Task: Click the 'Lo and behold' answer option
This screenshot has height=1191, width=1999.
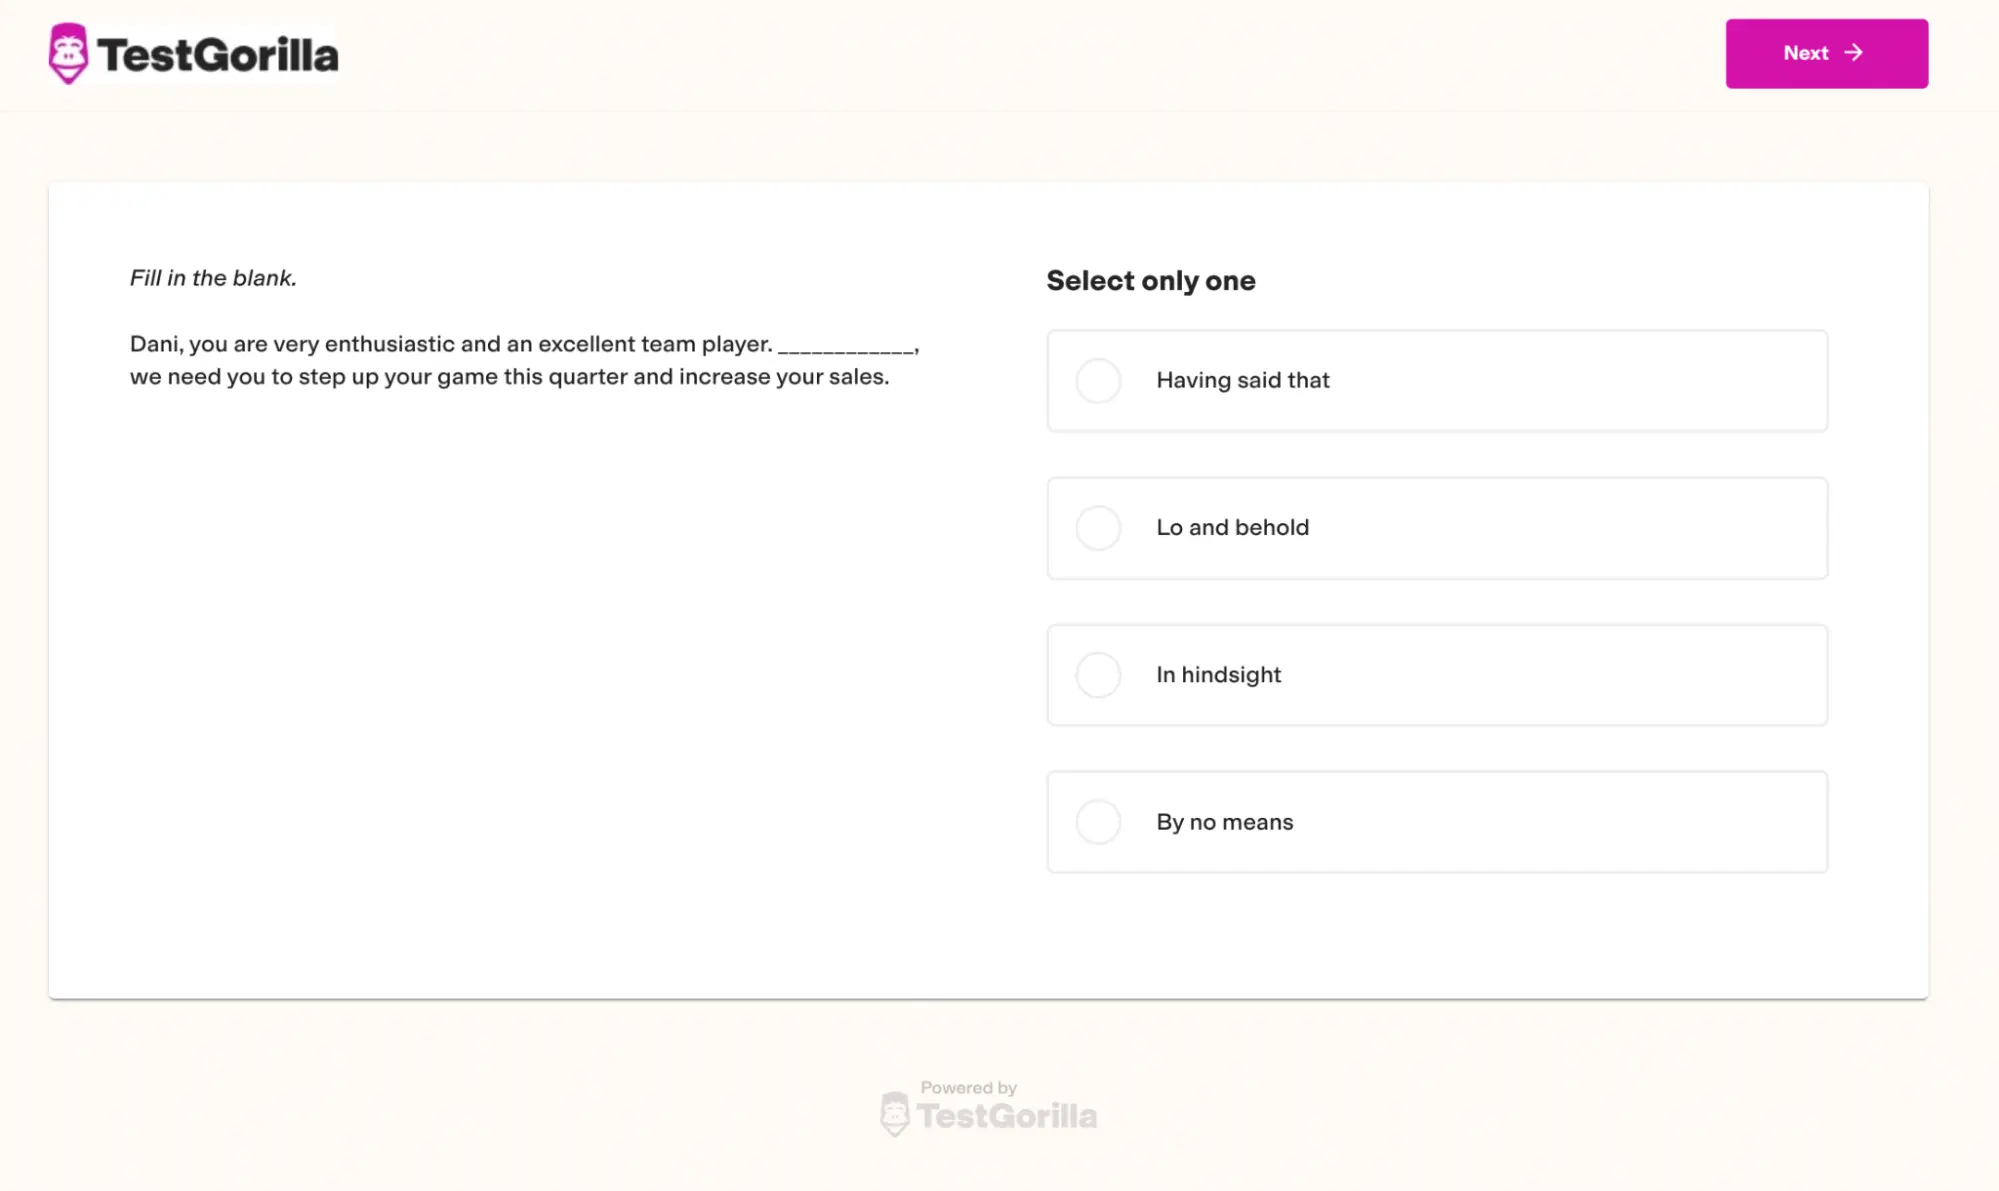Action: pos(1436,526)
